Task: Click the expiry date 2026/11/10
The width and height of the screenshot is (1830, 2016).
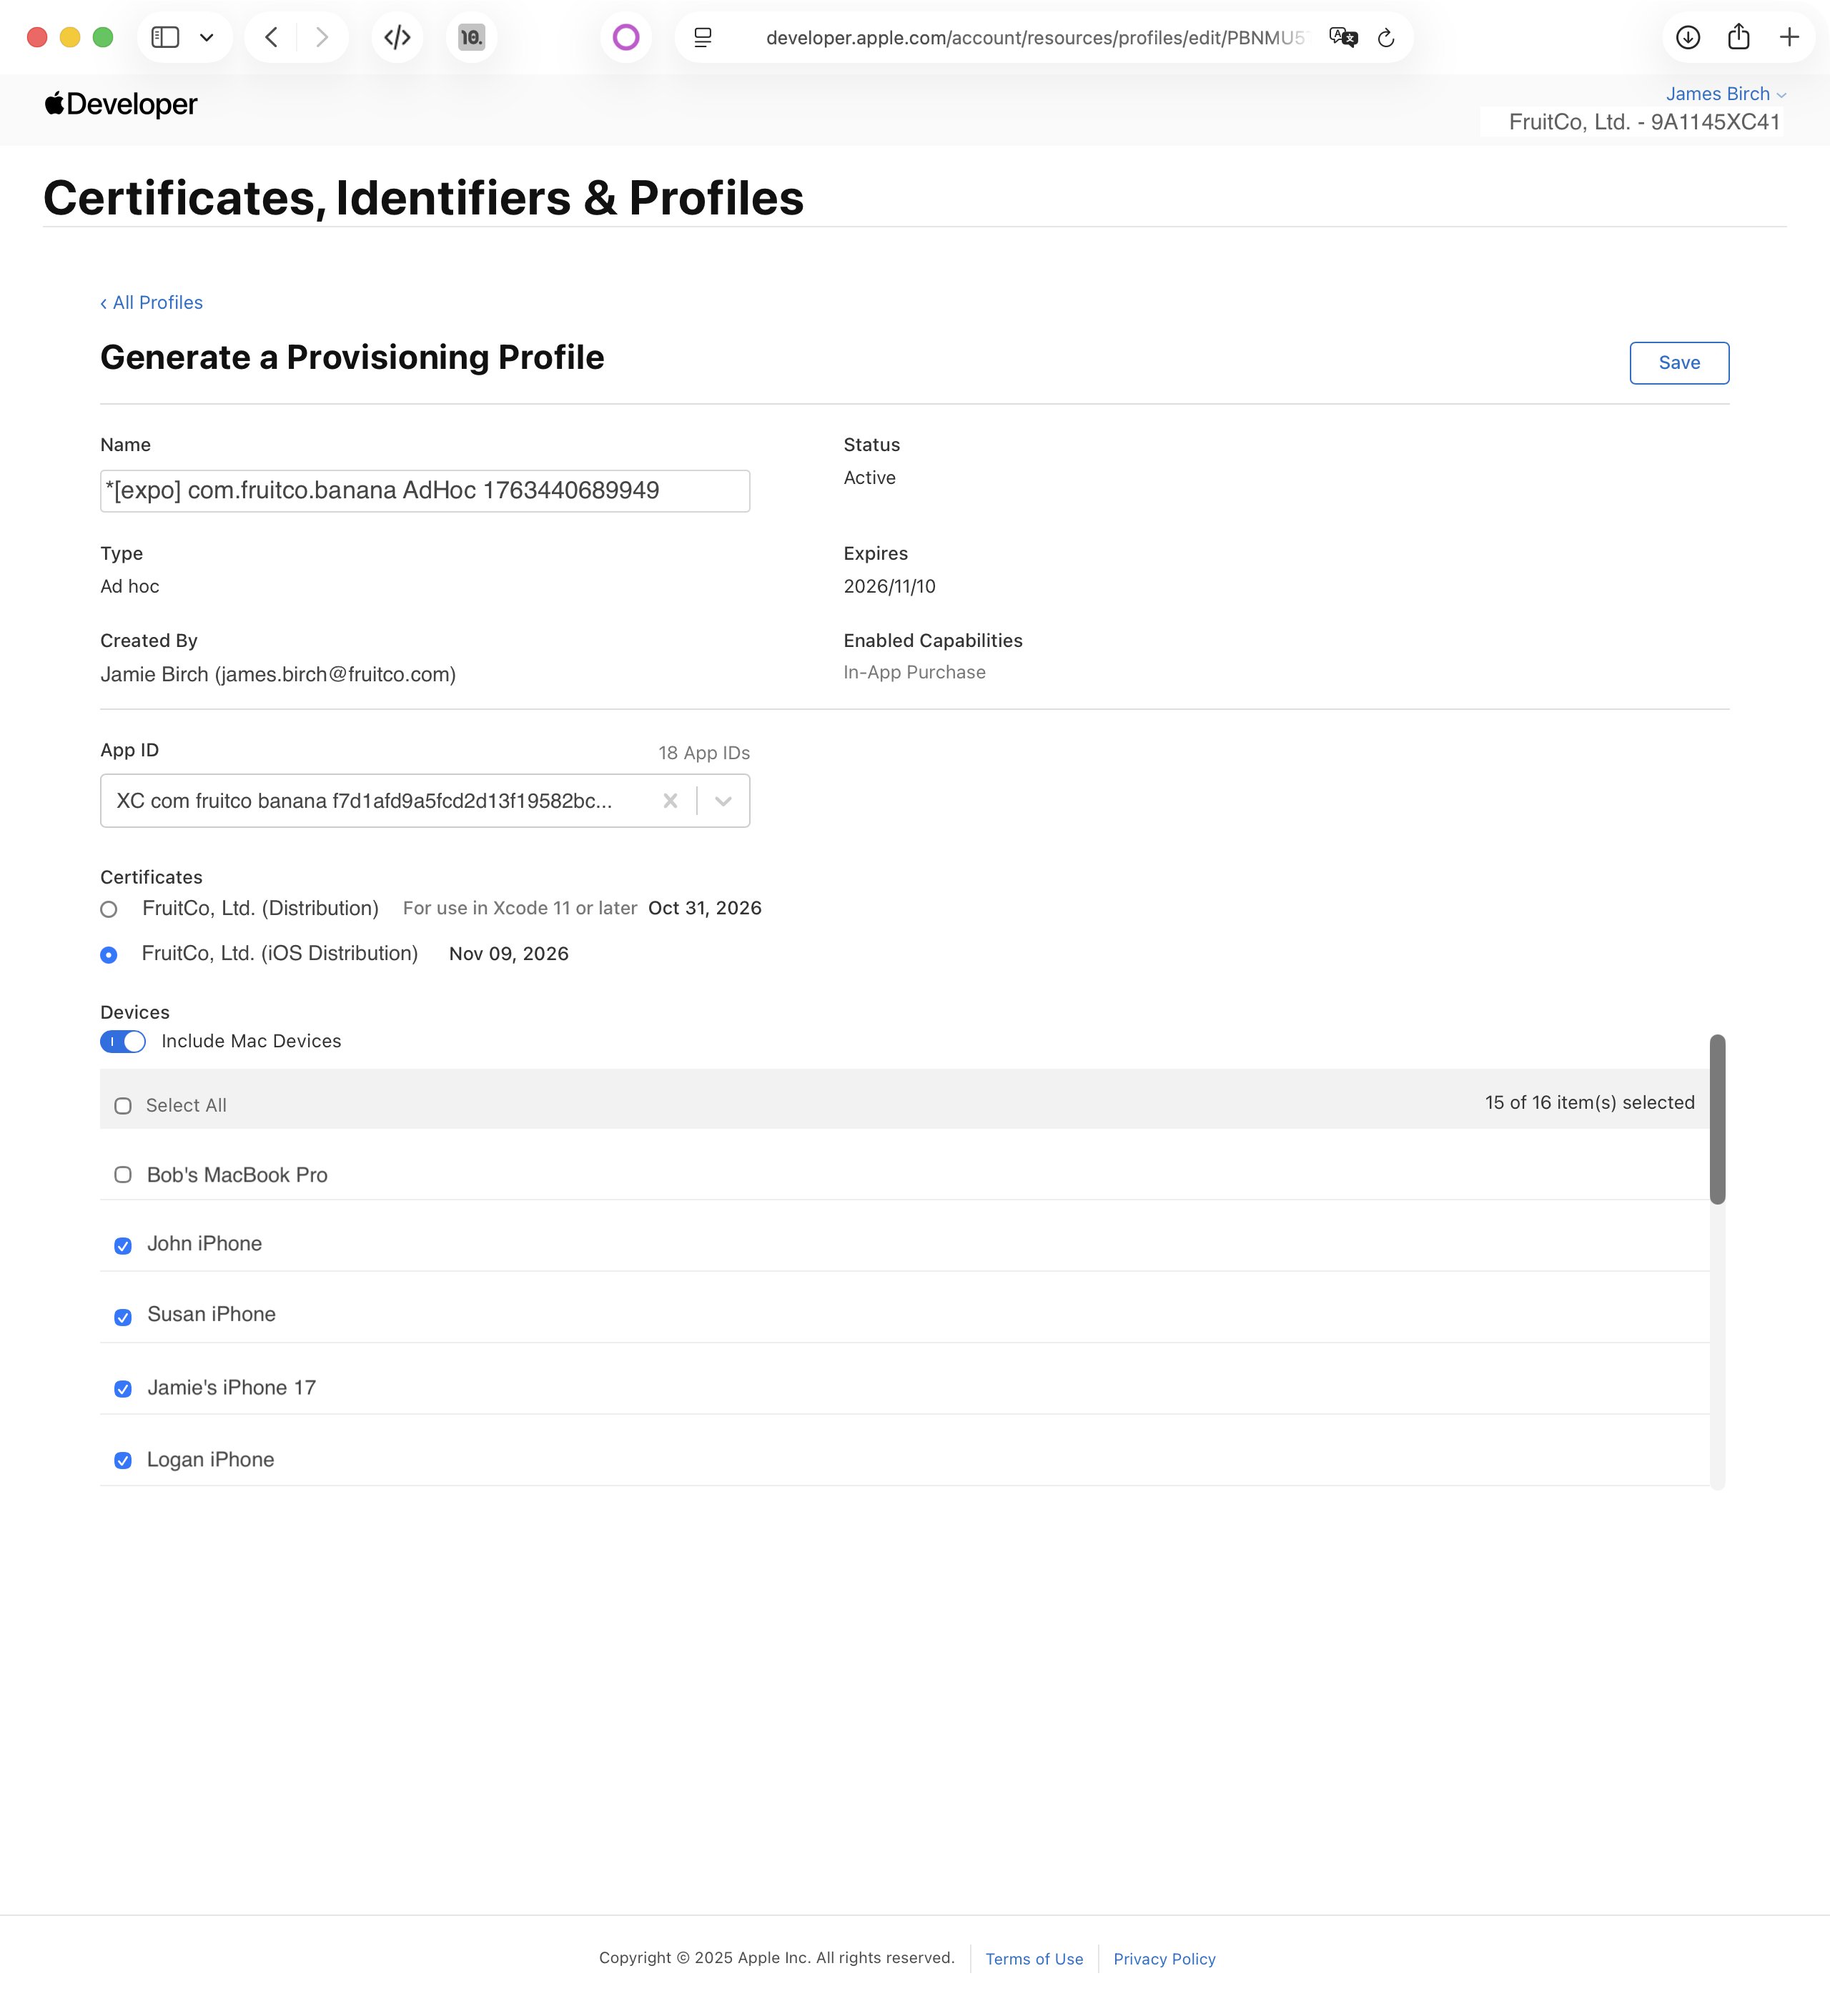Action: click(889, 586)
